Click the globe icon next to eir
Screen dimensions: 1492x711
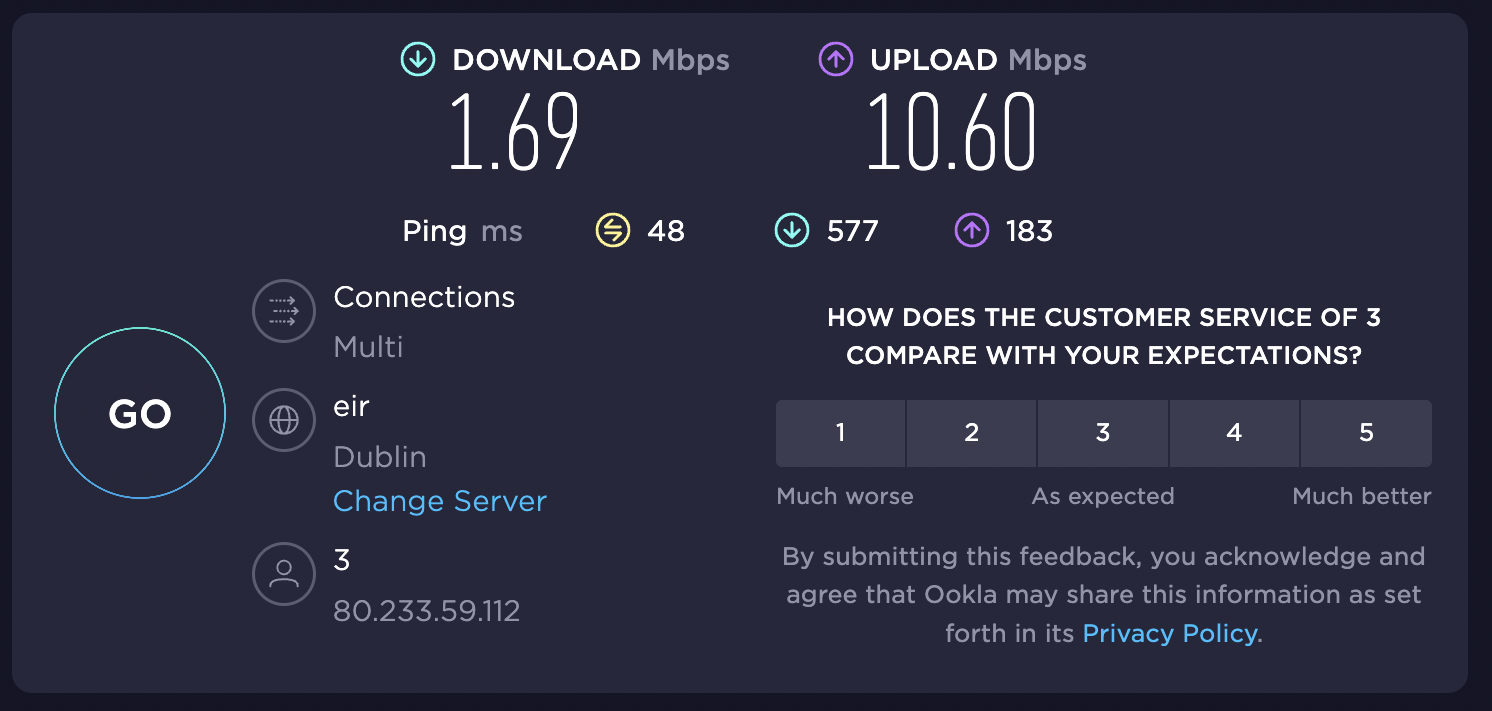[283, 420]
